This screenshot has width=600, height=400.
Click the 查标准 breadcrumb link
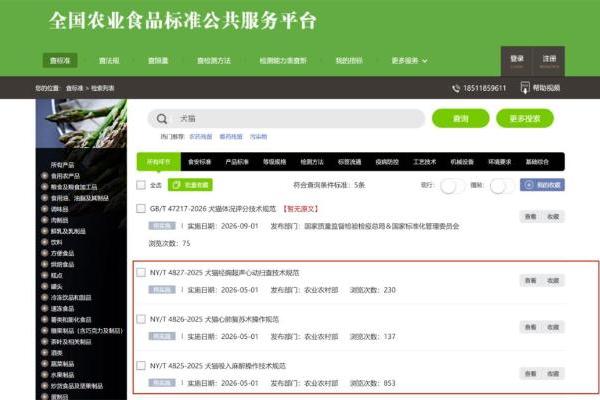[74, 88]
